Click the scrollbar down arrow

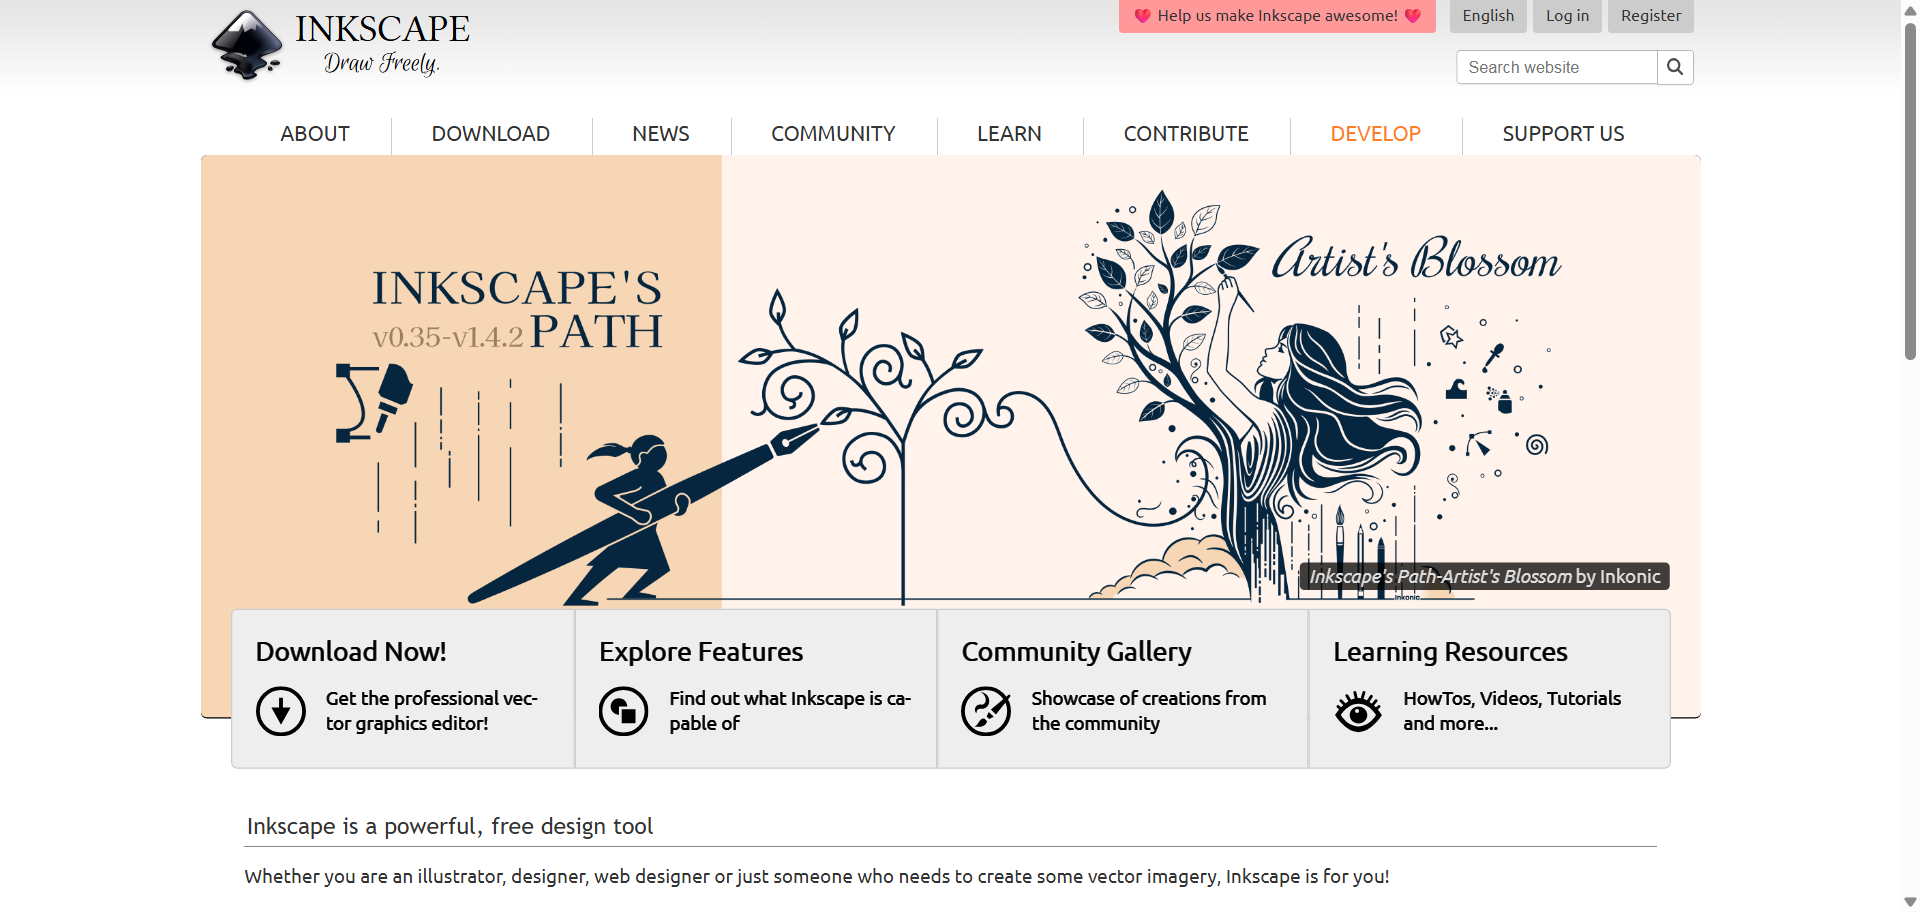(x=1910, y=902)
